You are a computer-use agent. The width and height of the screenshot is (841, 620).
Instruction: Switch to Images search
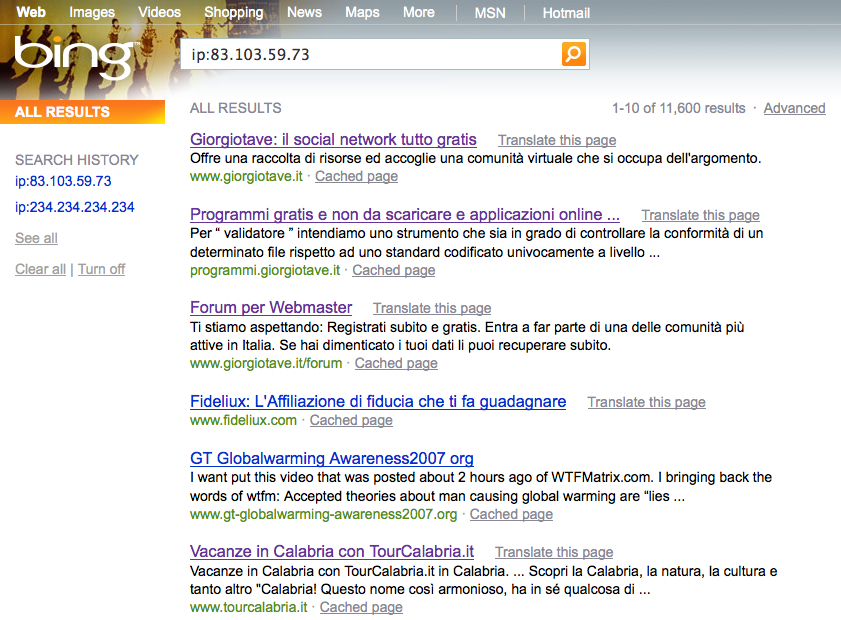point(92,12)
